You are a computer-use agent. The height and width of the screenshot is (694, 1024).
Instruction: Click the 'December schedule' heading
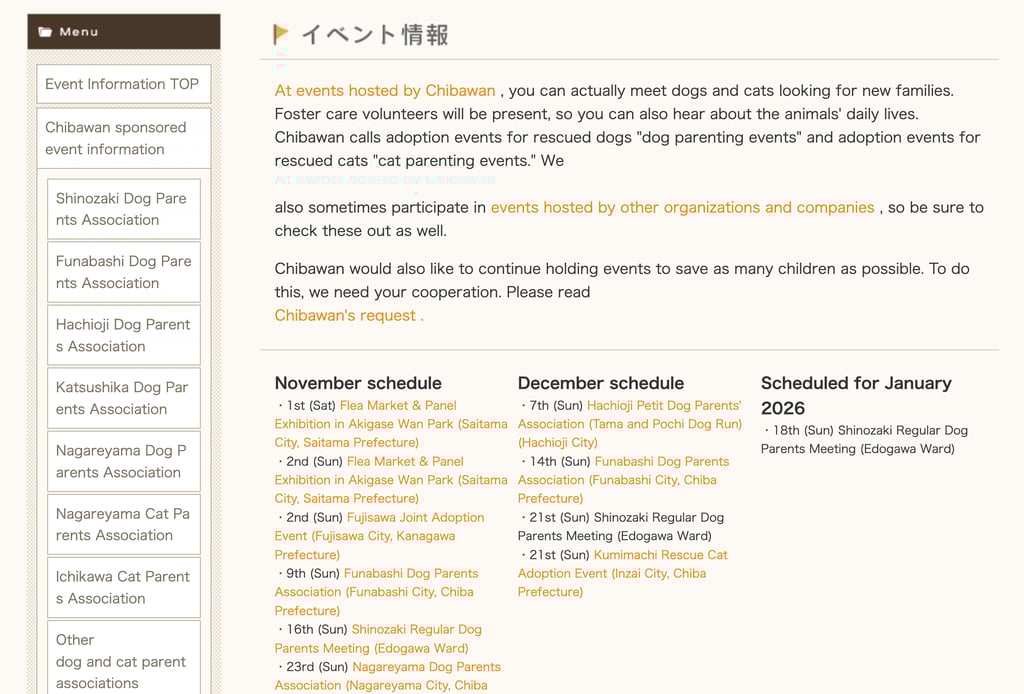601,383
